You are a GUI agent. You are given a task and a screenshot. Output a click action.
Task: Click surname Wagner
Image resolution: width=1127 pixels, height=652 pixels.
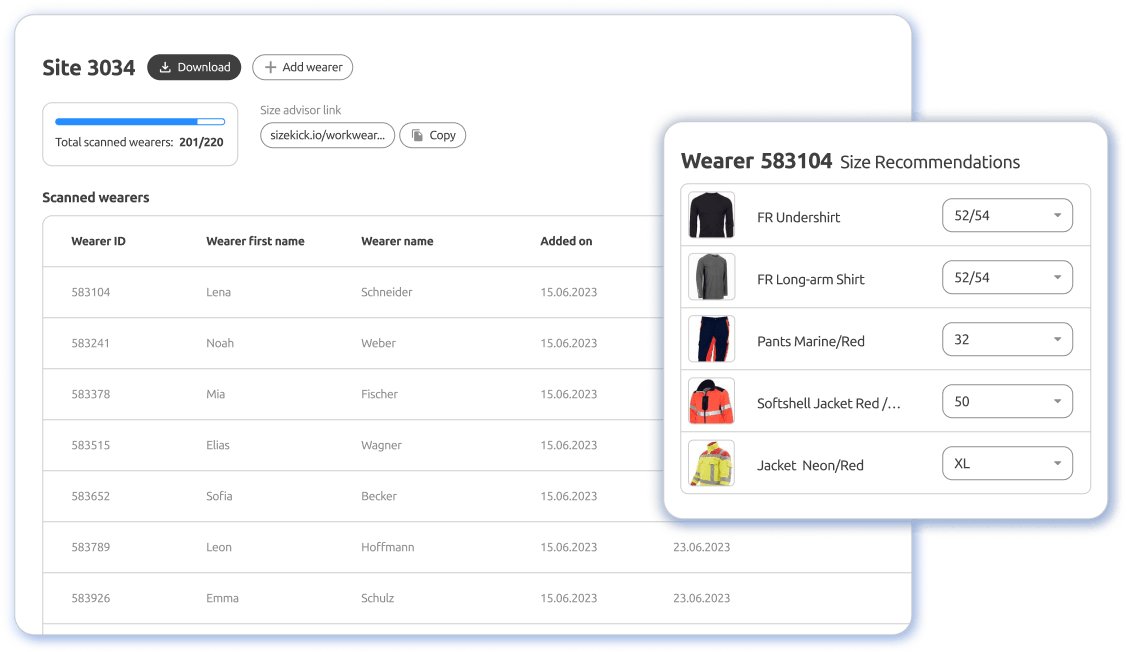[382, 445]
